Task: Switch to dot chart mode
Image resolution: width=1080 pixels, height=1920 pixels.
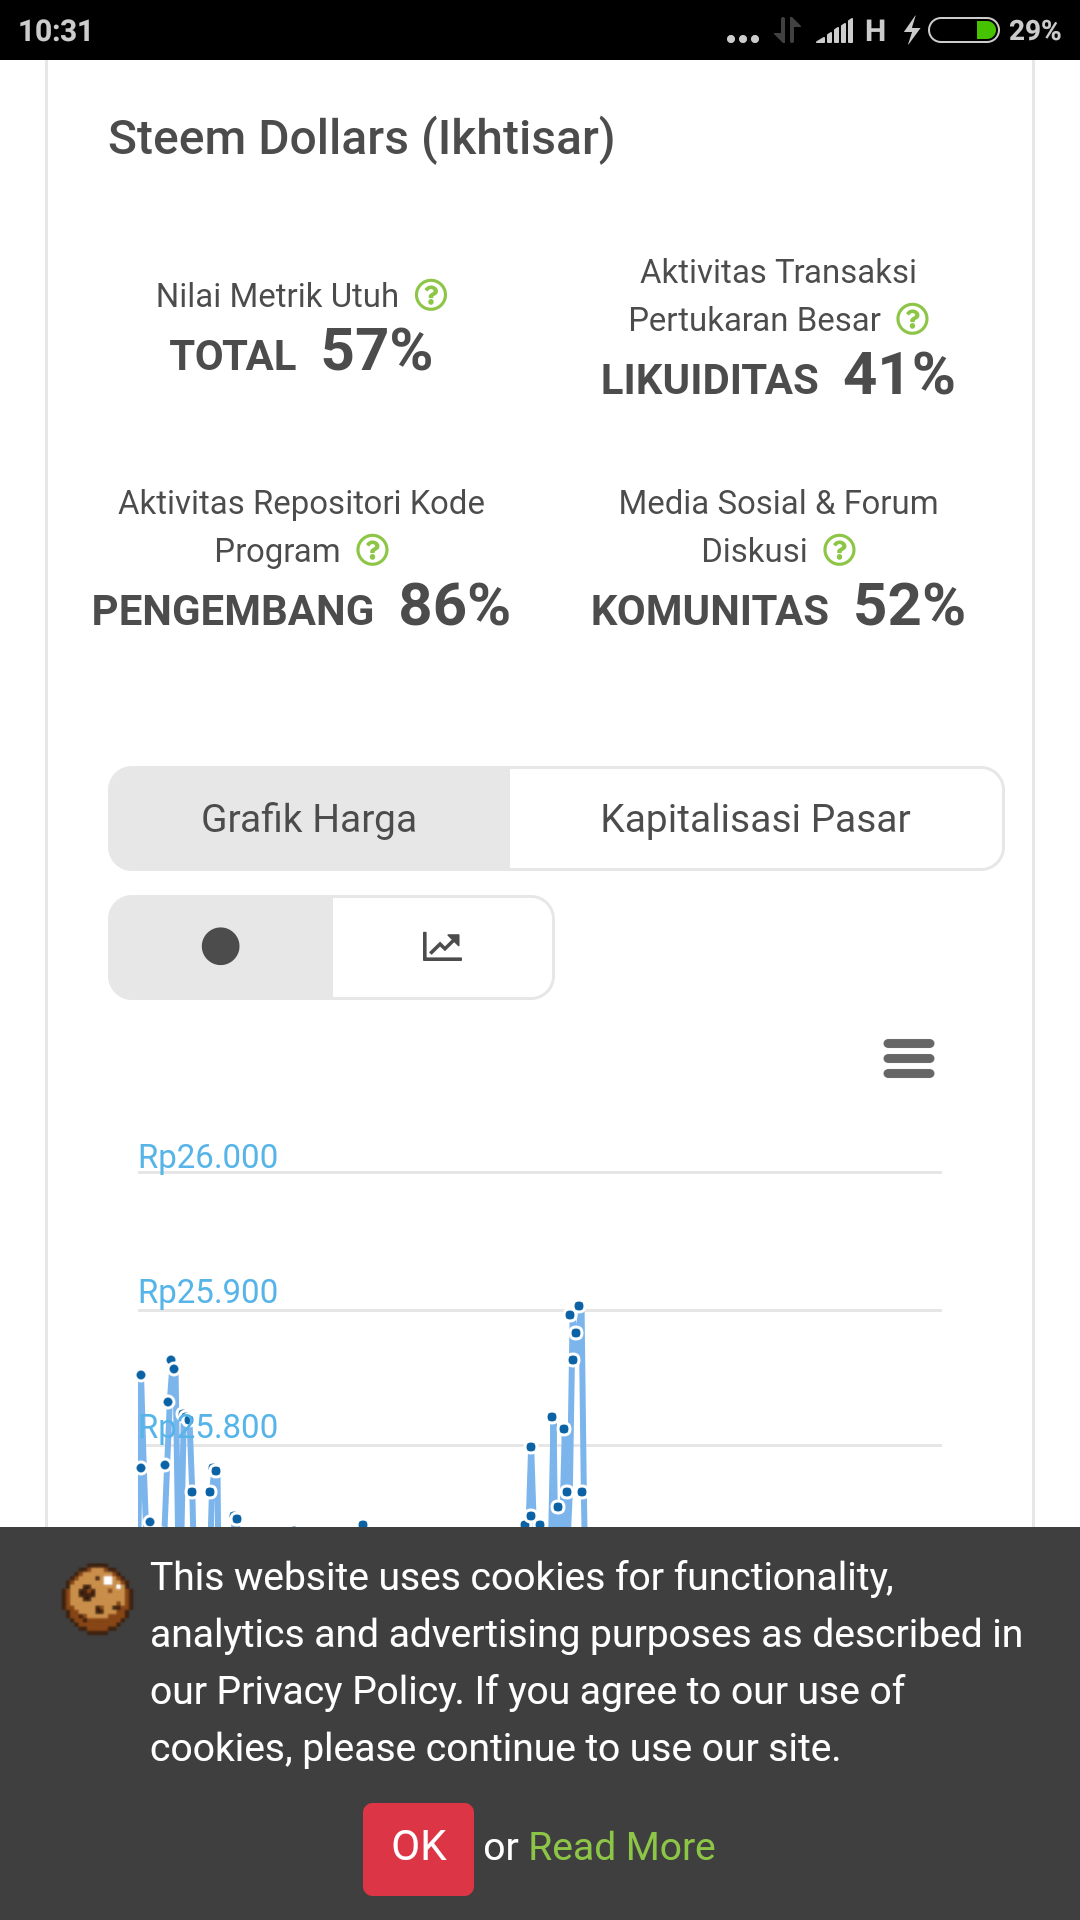Action: point(221,947)
